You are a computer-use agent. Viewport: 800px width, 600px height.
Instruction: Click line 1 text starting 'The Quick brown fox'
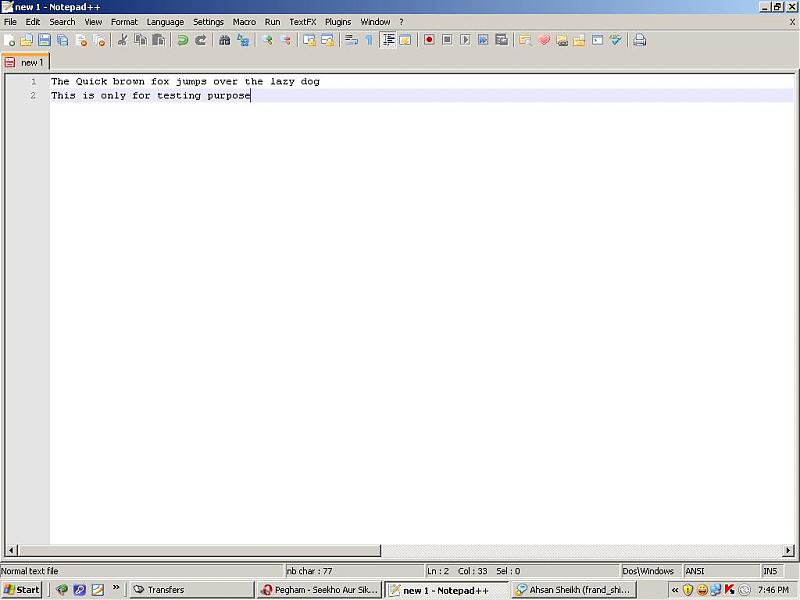tap(185, 81)
